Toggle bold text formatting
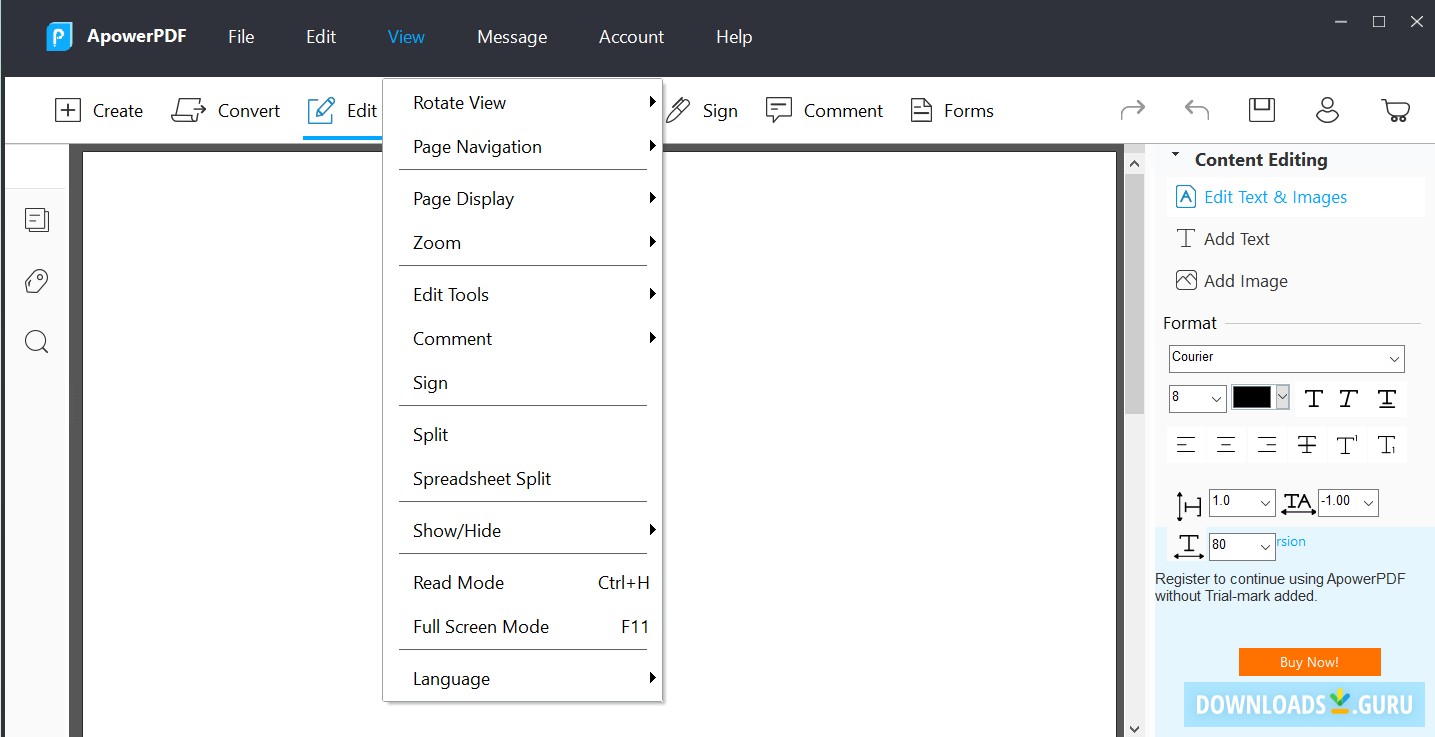The width and height of the screenshot is (1435, 737). point(1313,398)
